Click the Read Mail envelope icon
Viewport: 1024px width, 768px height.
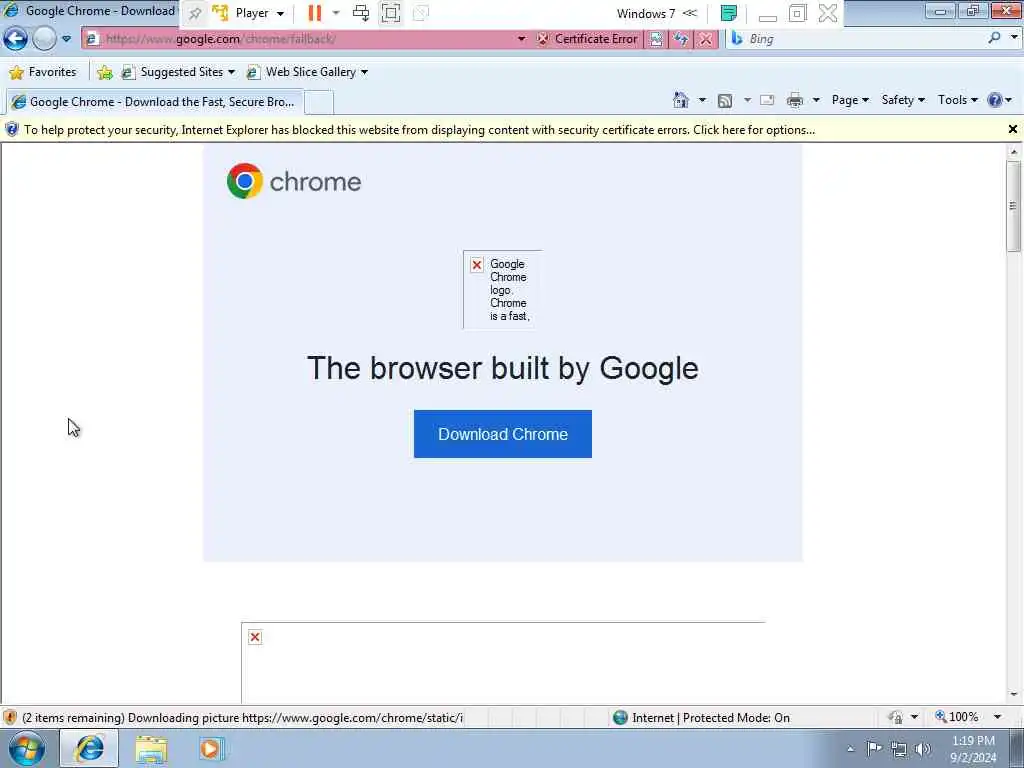(x=767, y=100)
